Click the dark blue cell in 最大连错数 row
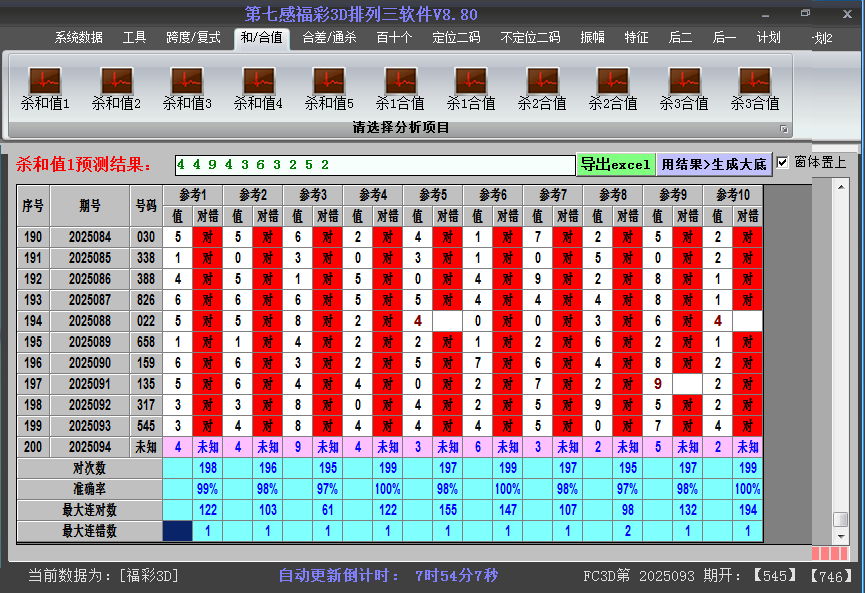The width and height of the screenshot is (865, 593). [x=178, y=531]
